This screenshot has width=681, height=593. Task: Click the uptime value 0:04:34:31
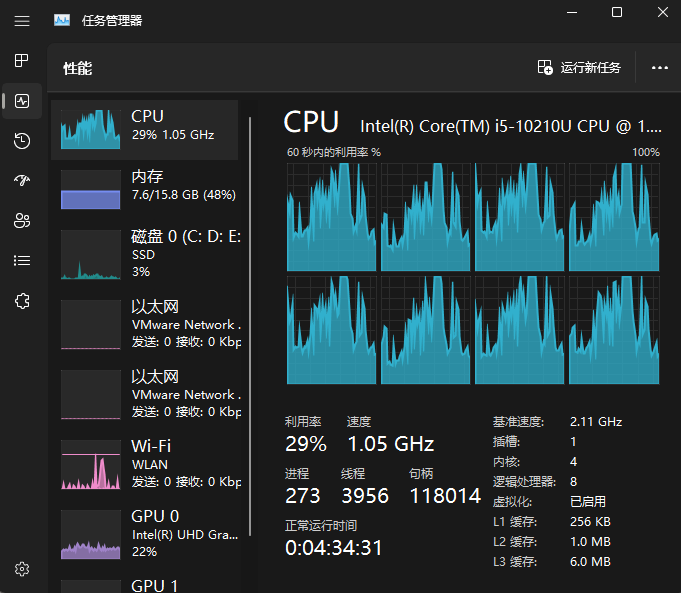(334, 548)
